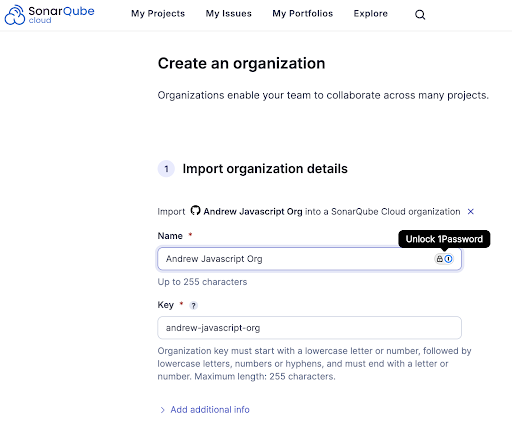Focus the Key field containing andrew-javascript-org
Image resolution: width=512 pixels, height=423 pixels.
click(309, 328)
